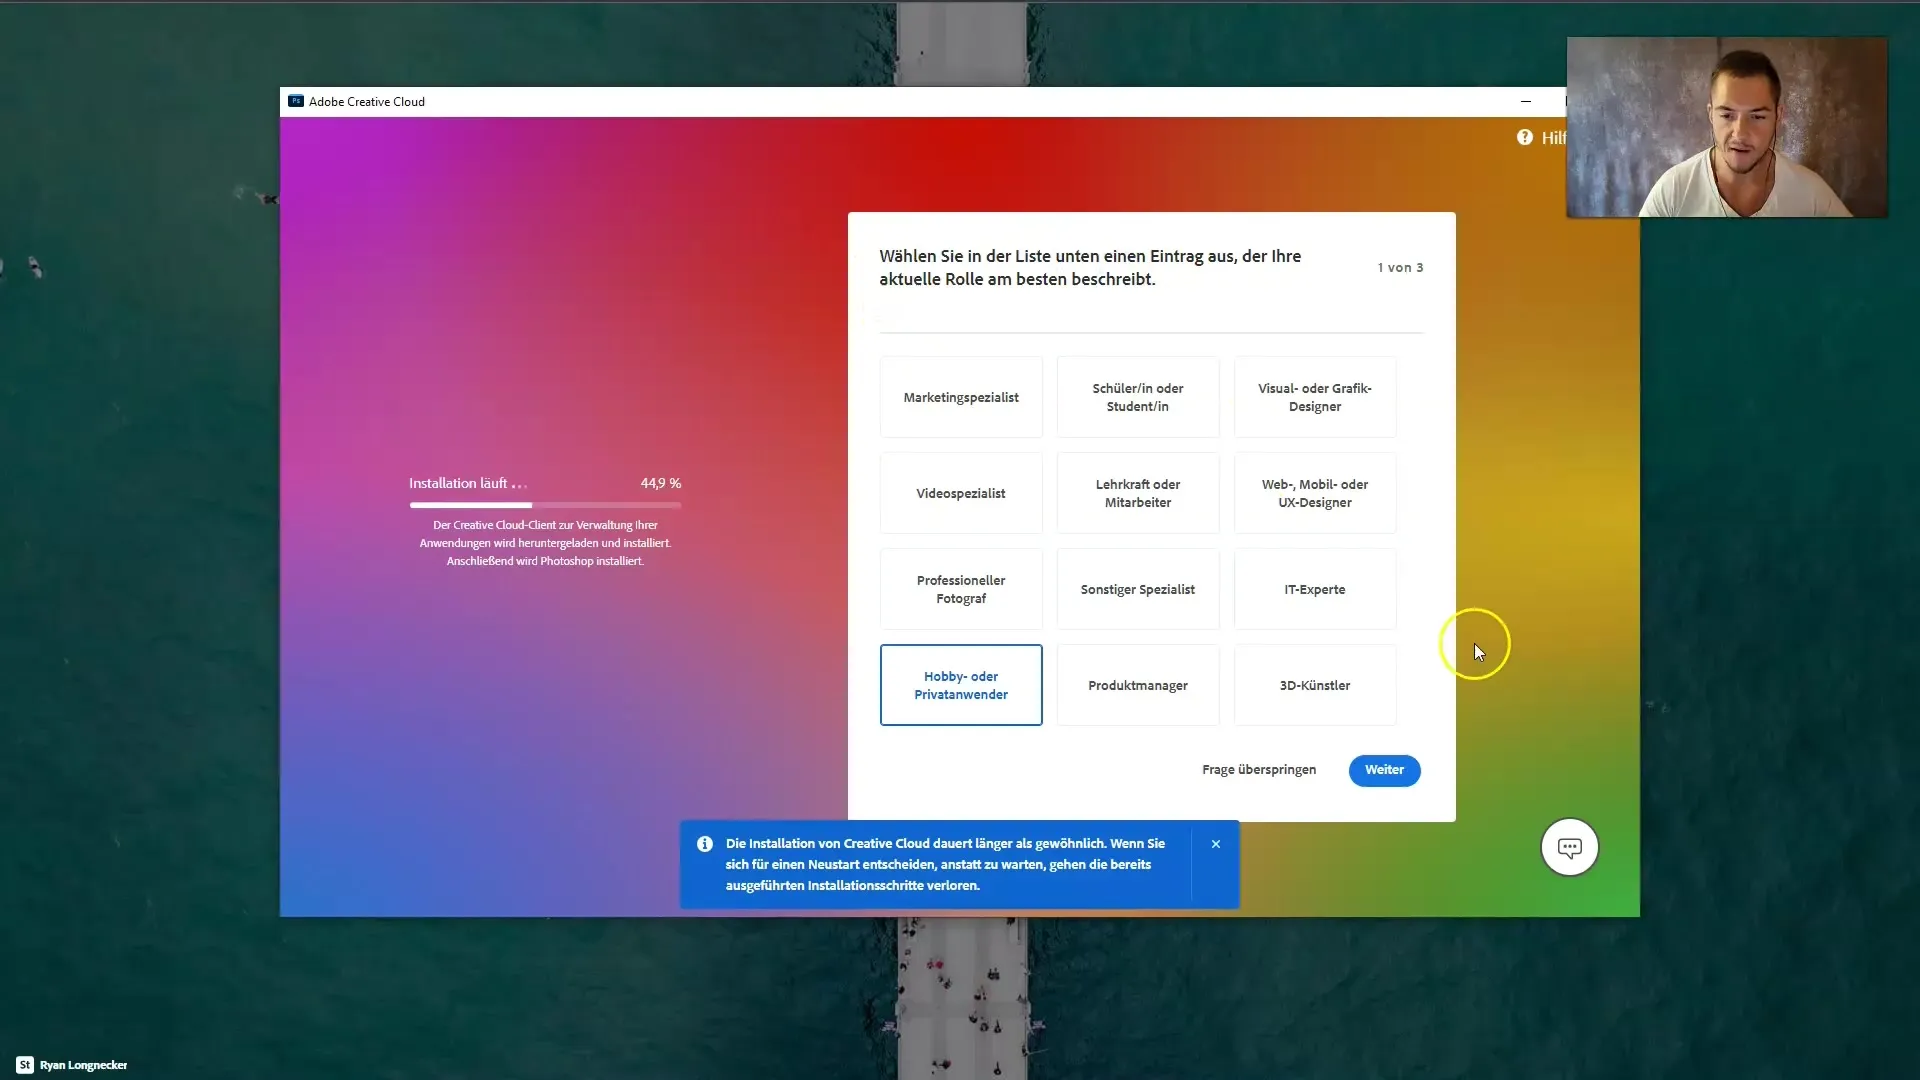Click the Creative Cloud-Client description text

tap(545, 543)
